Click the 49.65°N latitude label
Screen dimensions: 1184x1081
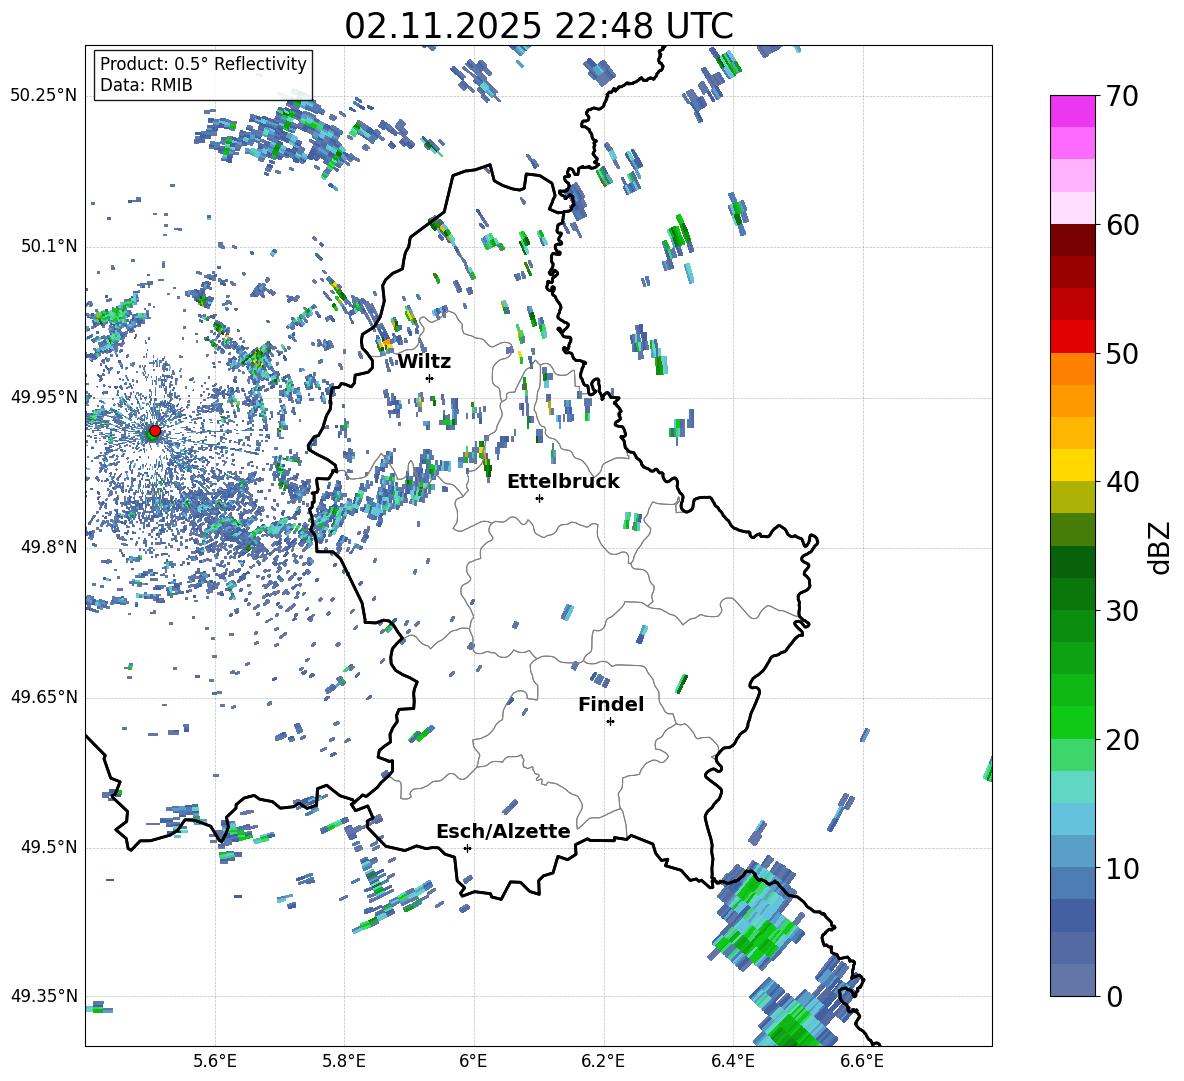click(44, 697)
